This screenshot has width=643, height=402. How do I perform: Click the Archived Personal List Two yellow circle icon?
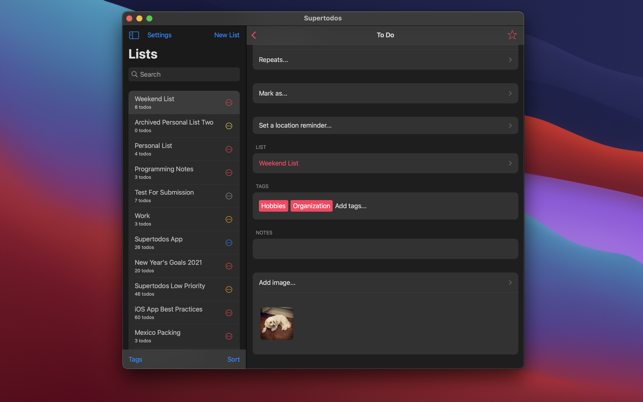click(229, 126)
